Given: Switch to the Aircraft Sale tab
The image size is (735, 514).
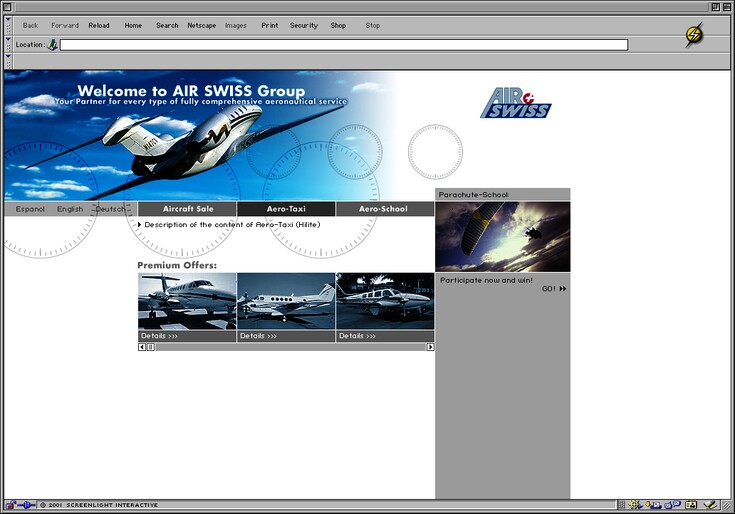Looking at the screenshot, I should [x=188, y=209].
